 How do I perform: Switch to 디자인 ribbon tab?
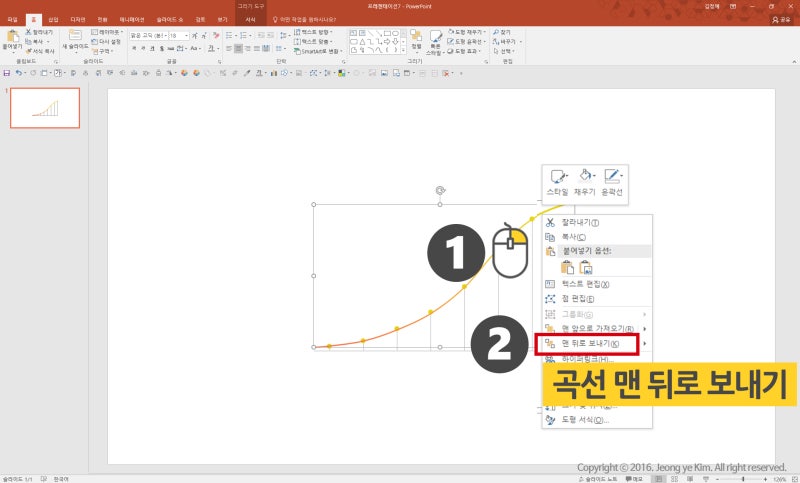(77, 19)
